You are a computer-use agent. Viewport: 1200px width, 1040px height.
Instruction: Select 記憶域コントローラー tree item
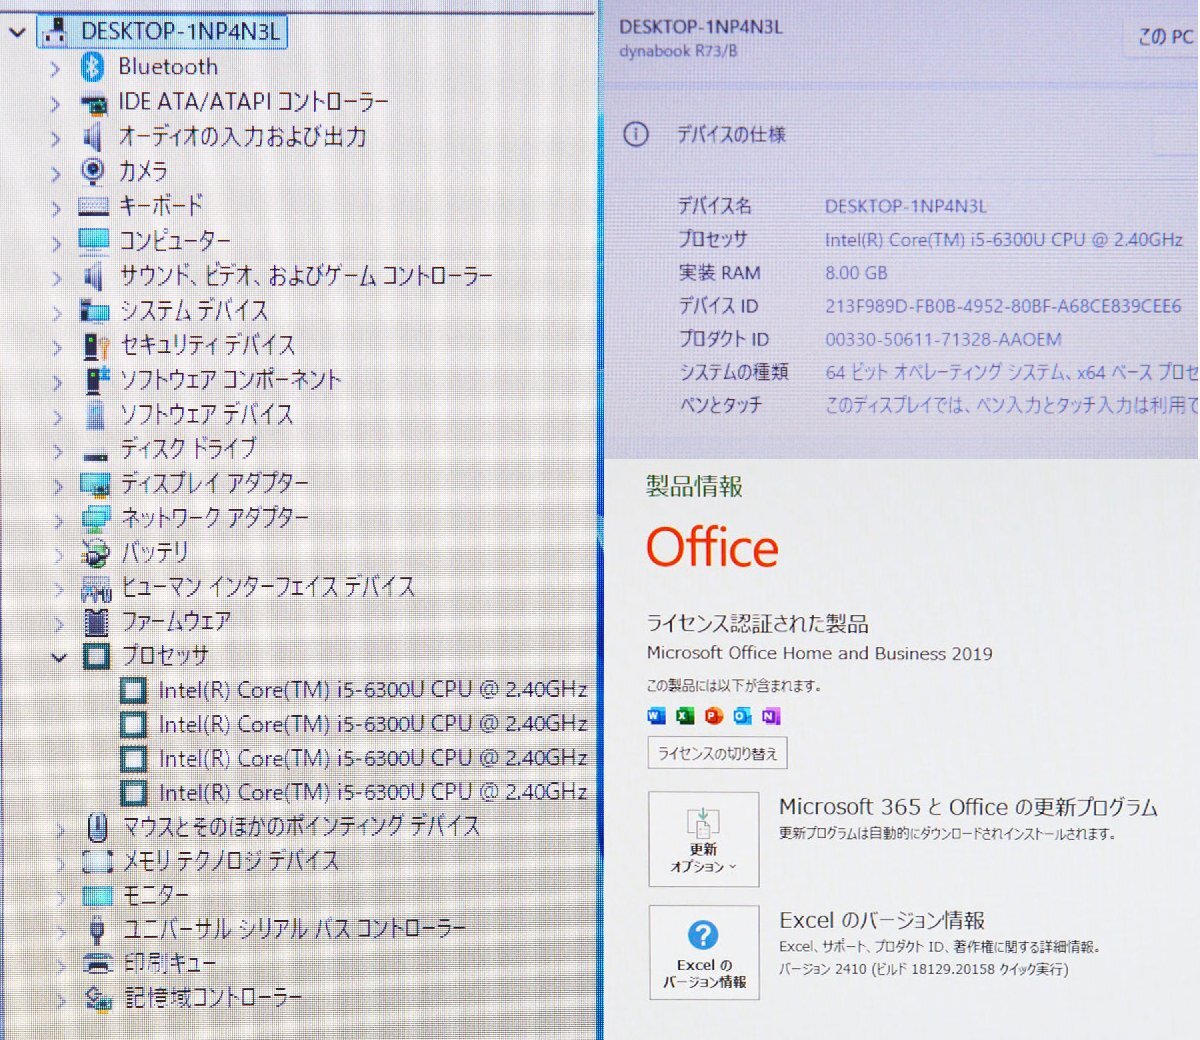pos(212,998)
